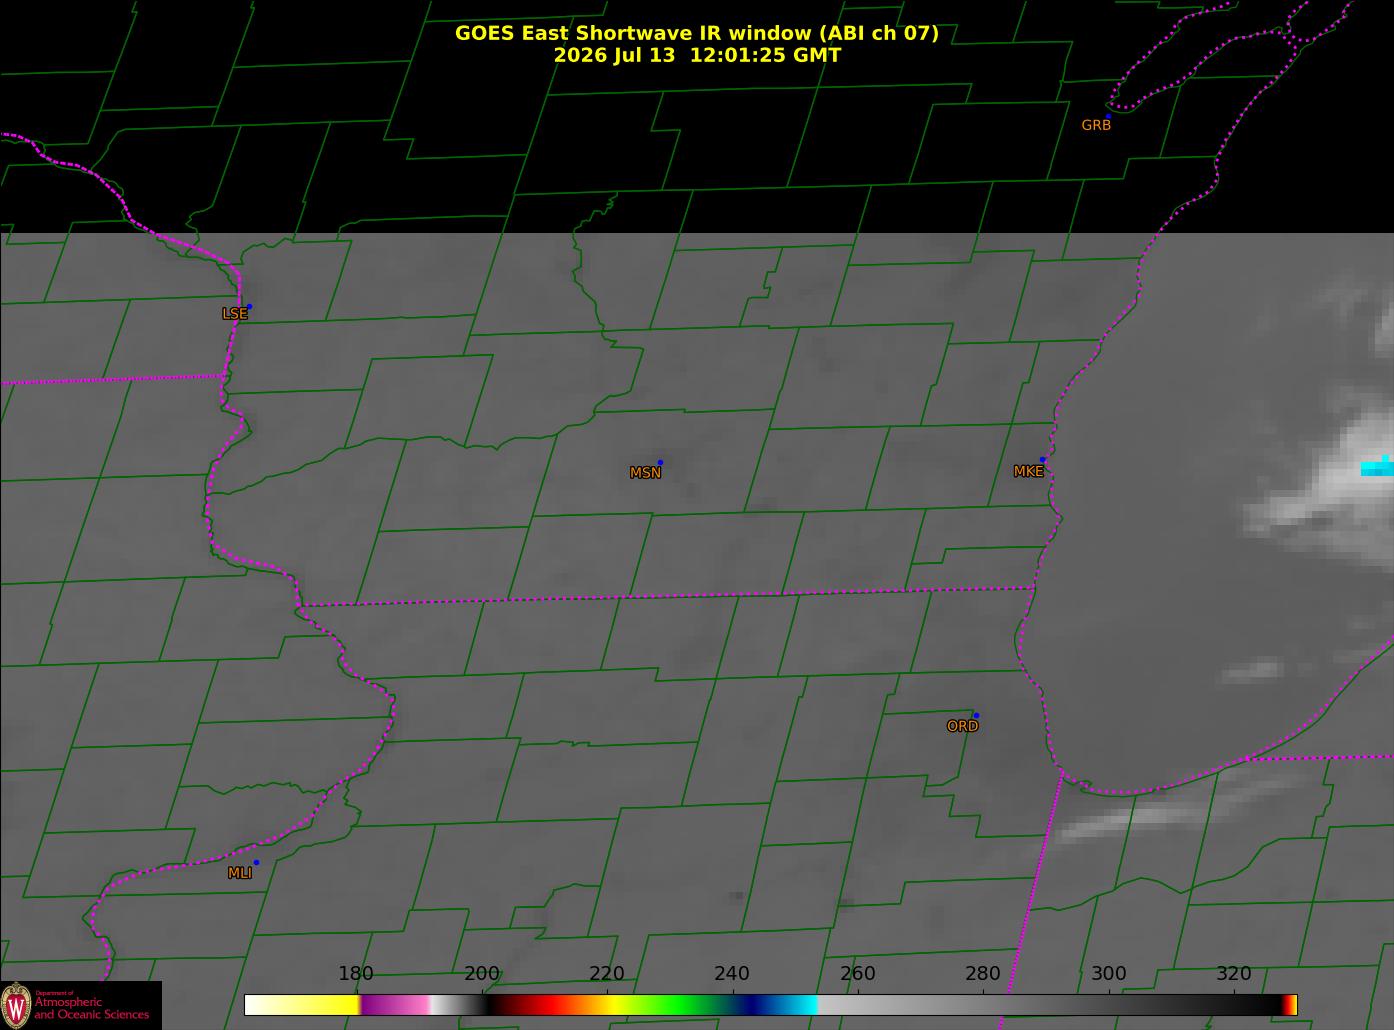1394x1030 pixels.
Task: Click the University of Wisconsin crest logo
Action: coord(16,1004)
